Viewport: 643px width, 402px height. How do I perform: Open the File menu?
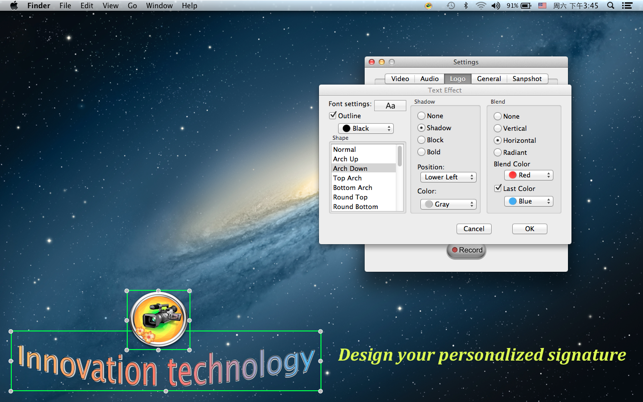click(65, 5)
